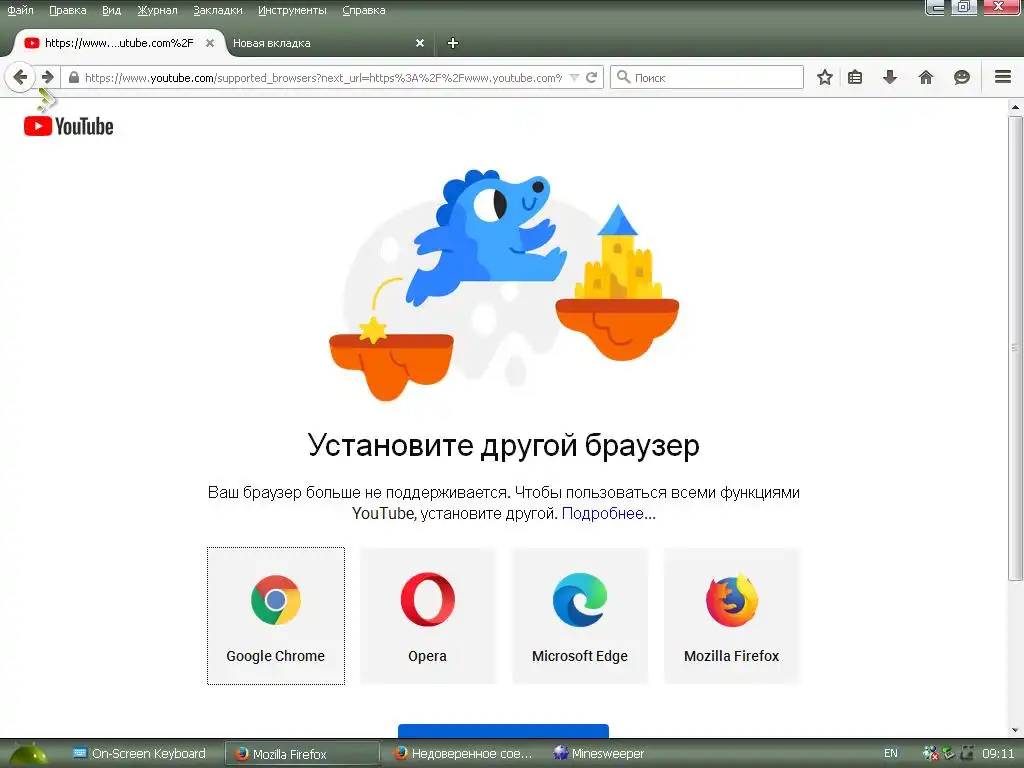Reload the page with the refresh icon

(592, 77)
